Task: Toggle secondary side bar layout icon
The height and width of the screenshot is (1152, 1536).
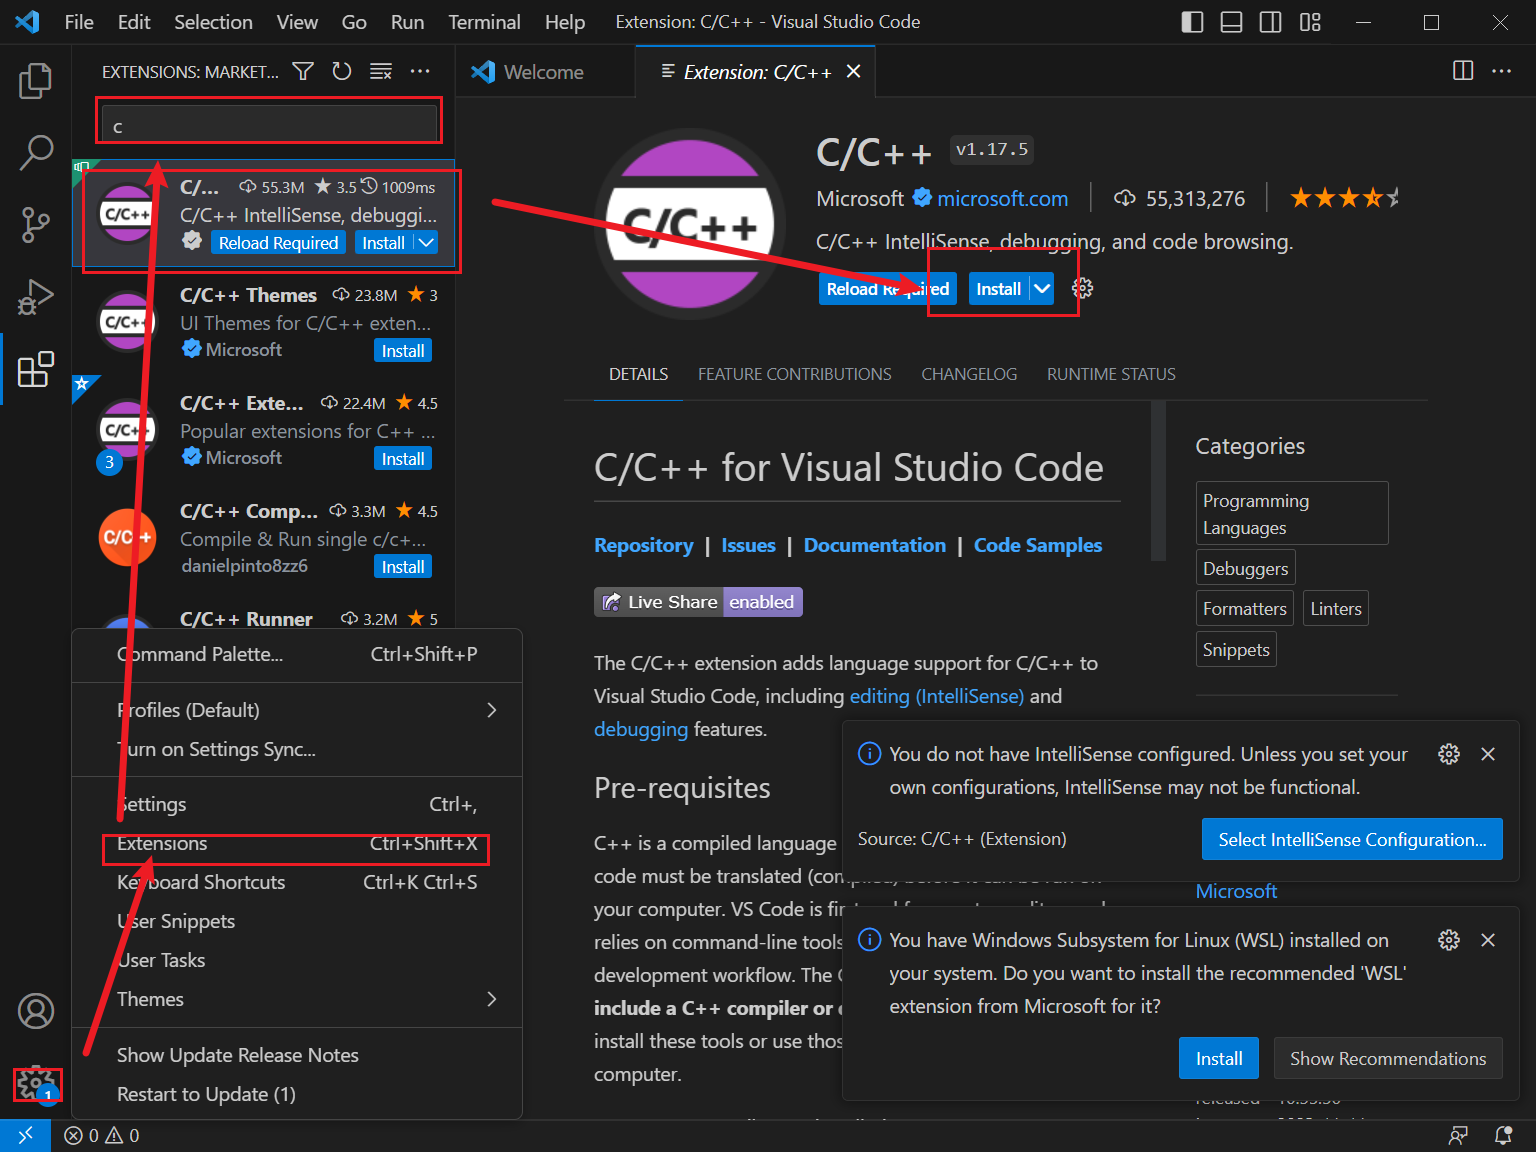Action: click(1270, 22)
